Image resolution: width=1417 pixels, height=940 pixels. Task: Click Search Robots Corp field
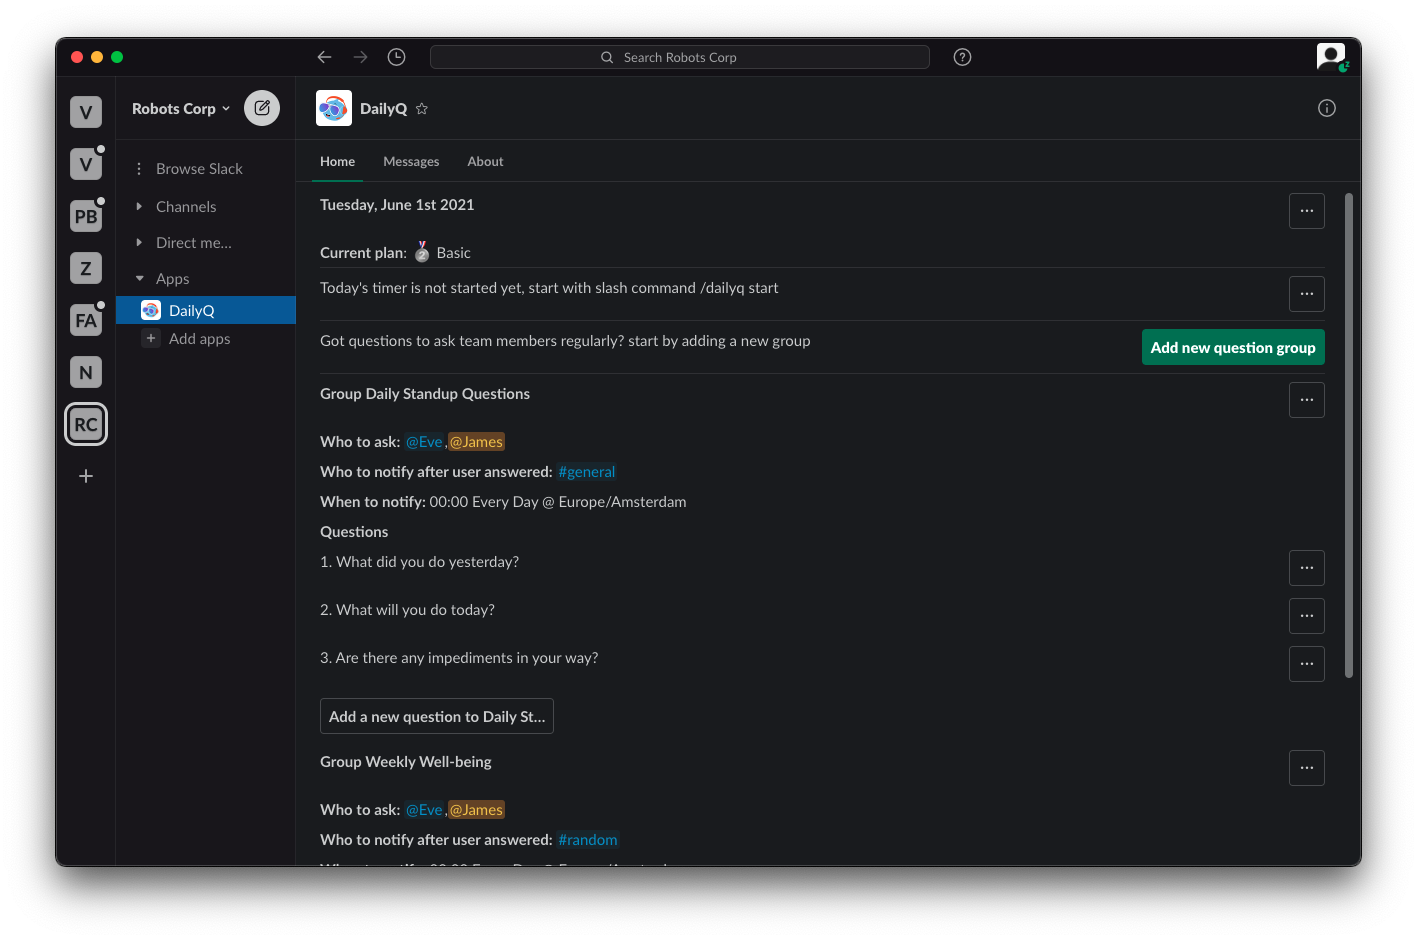pyautogui.click(x=680, y=57)
